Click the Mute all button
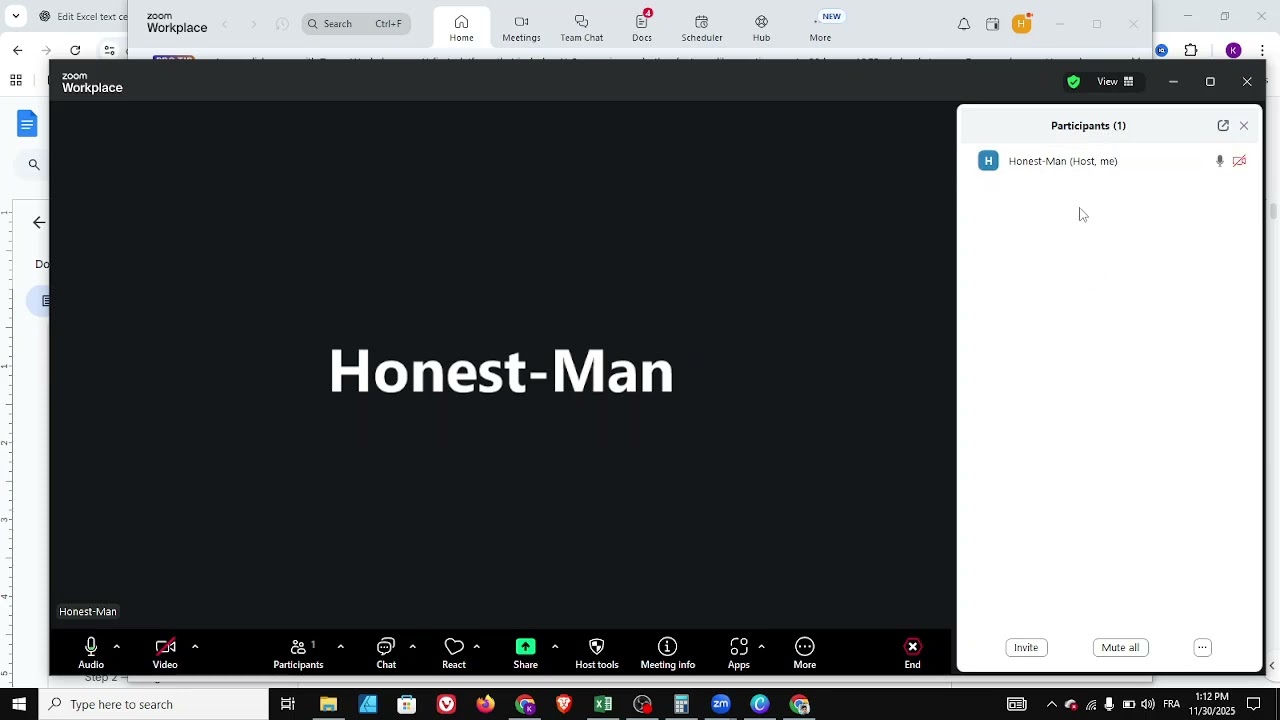The width and height of the screenshot is (1280, 720). (1120, 648)
